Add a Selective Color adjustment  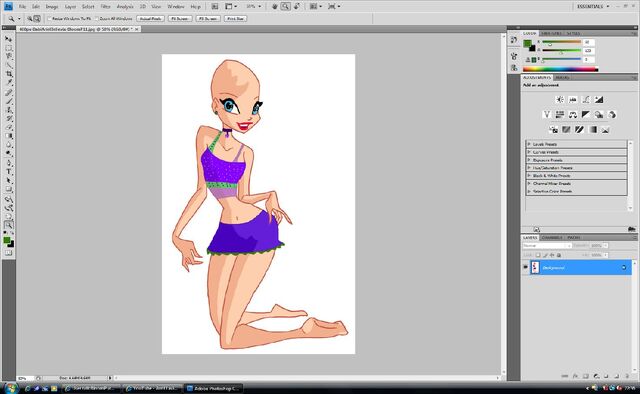[x=605, y=130]
